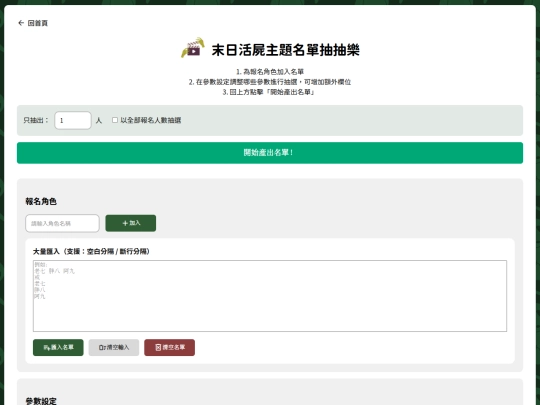Click the green 開始產出名單 button
The height and width of the screenshot is (405, 540).
270,153
